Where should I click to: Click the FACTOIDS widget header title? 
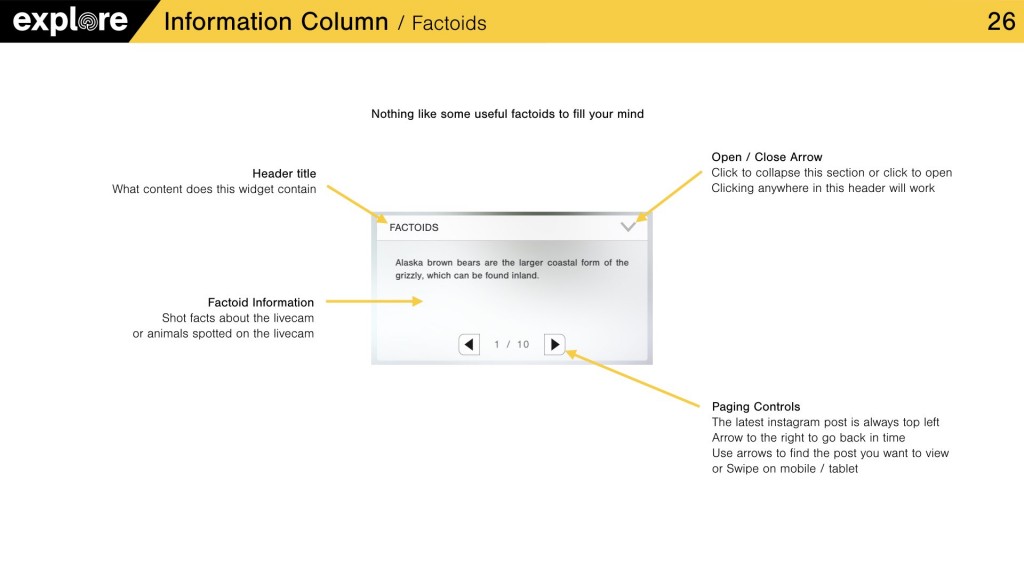pos(414,228)
